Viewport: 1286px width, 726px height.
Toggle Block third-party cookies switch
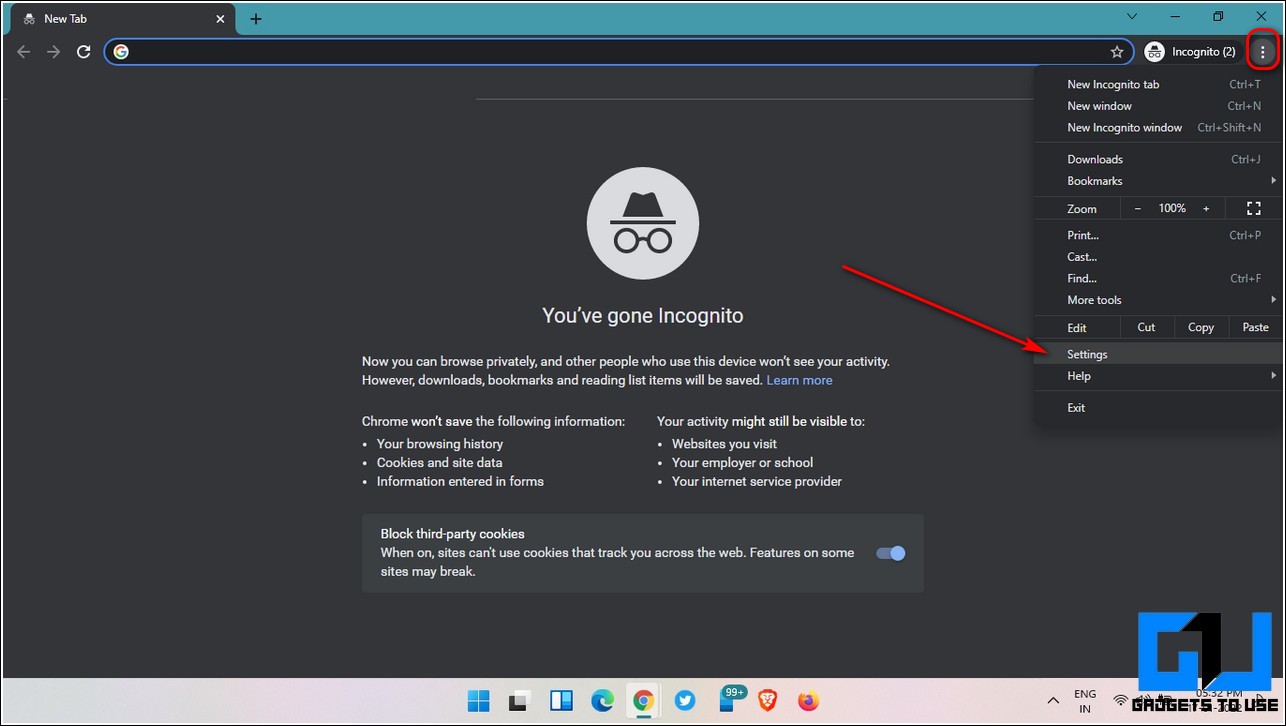(x=890, y=553)
